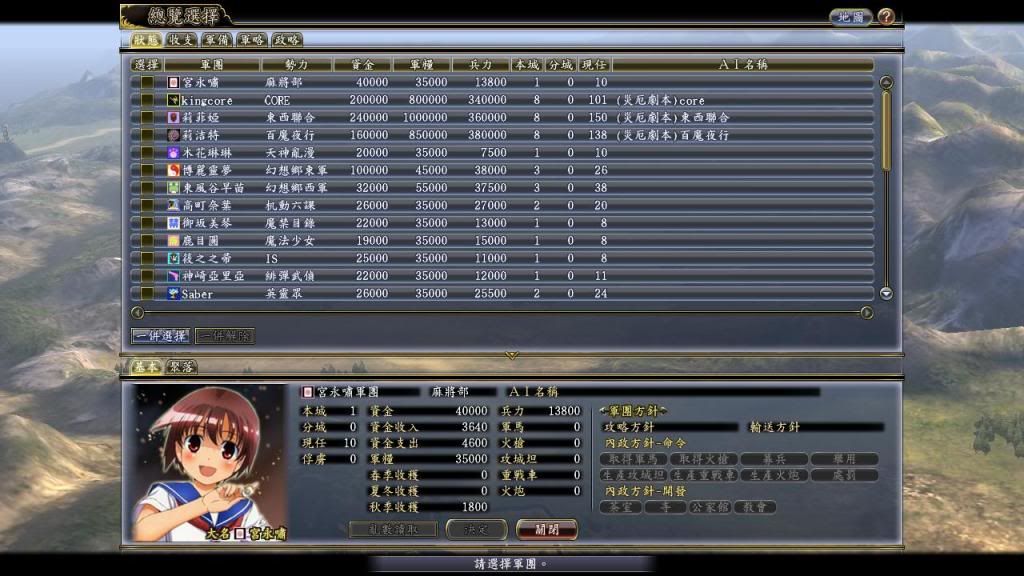Tick the selection checkbox for 宮永咲

coord(147,82)
